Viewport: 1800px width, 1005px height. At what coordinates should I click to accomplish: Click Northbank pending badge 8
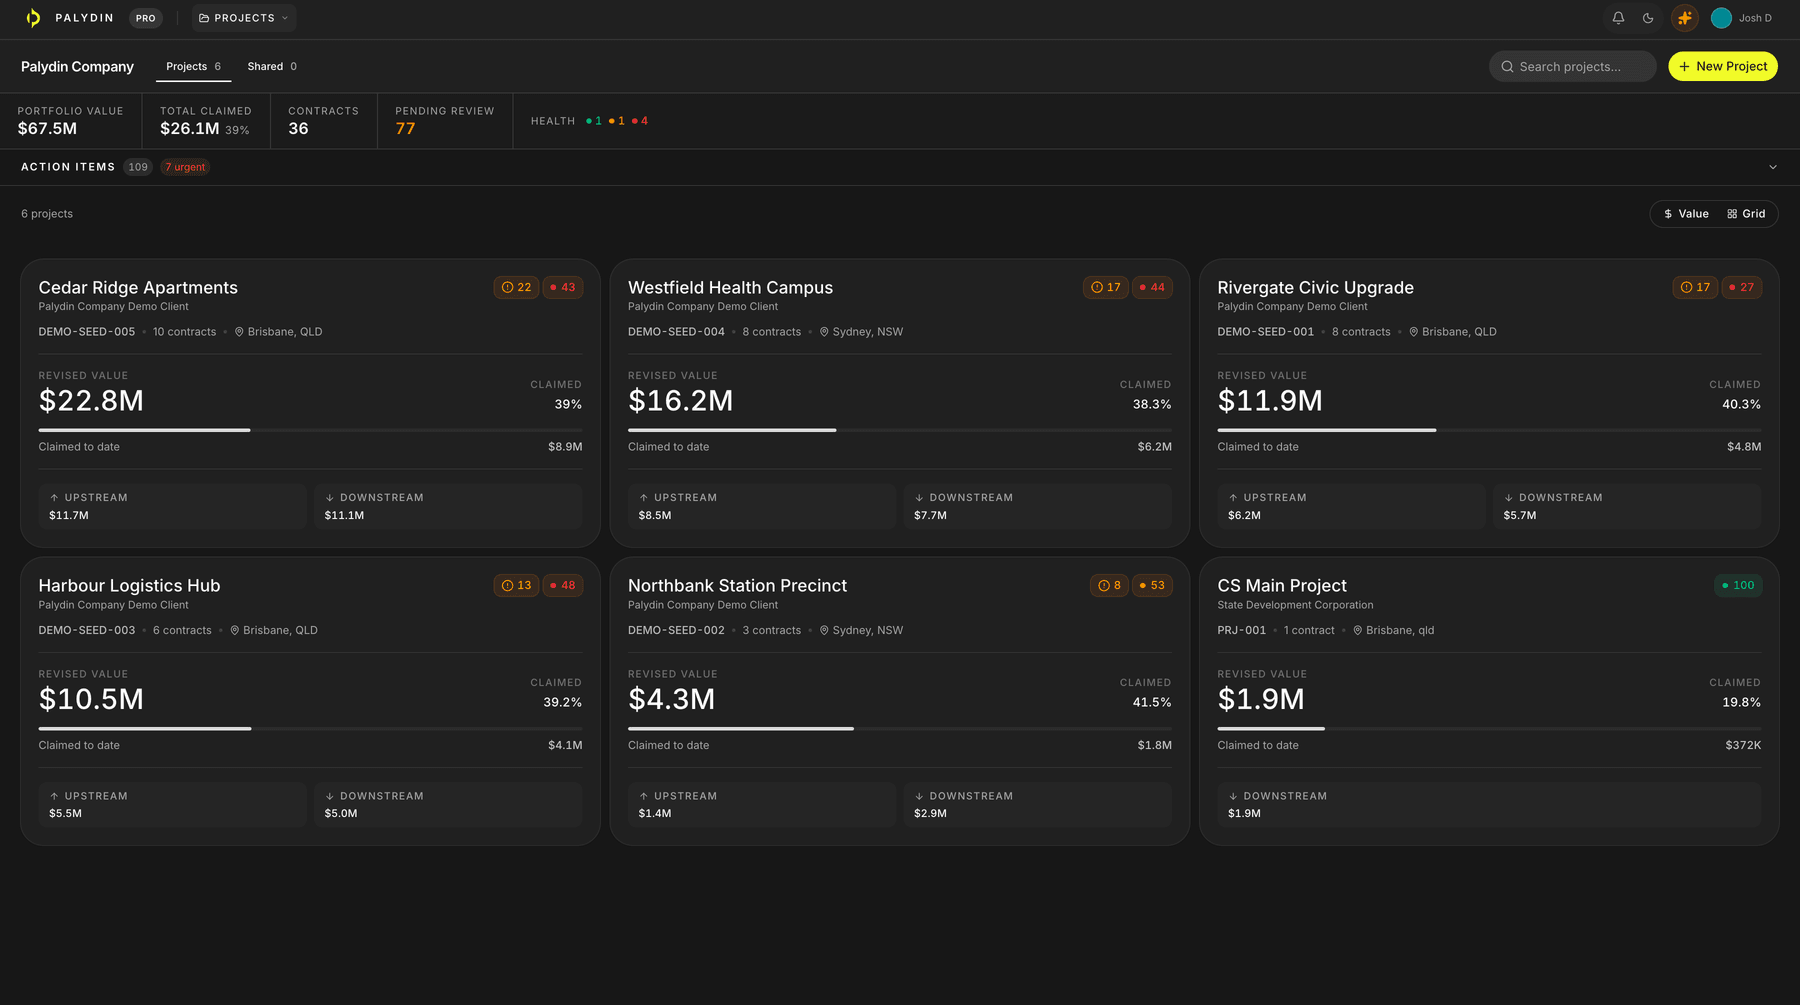tap(1109, 585)
